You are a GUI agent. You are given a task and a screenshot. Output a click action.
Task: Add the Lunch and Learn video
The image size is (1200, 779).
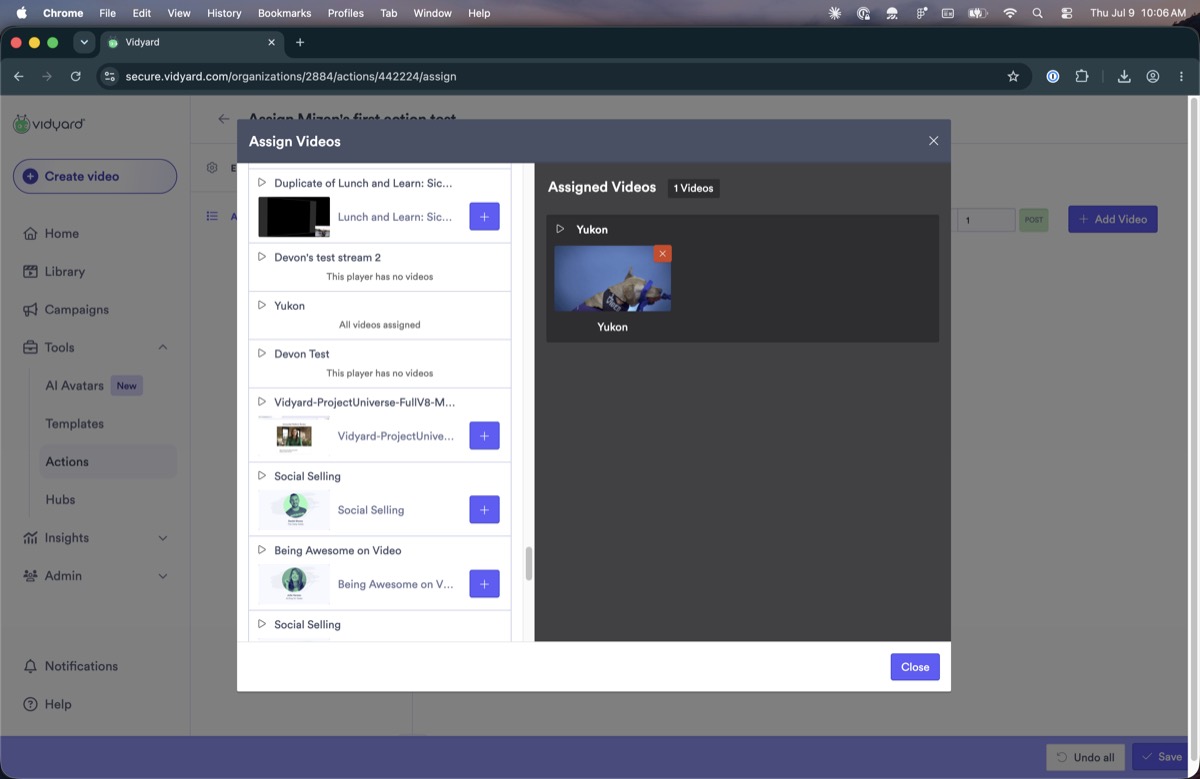(484, 216)
